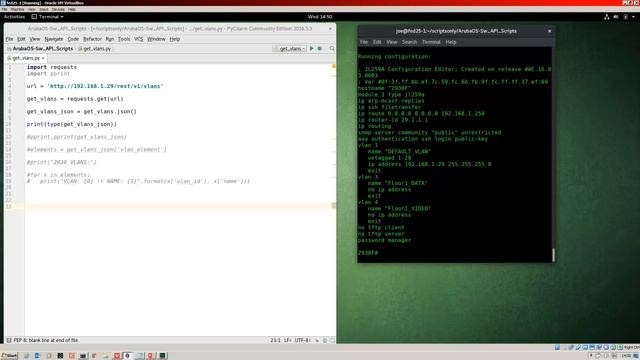Run the get_vlans configuration
This screenshot has height=360, width=640.
pos(311,49)
